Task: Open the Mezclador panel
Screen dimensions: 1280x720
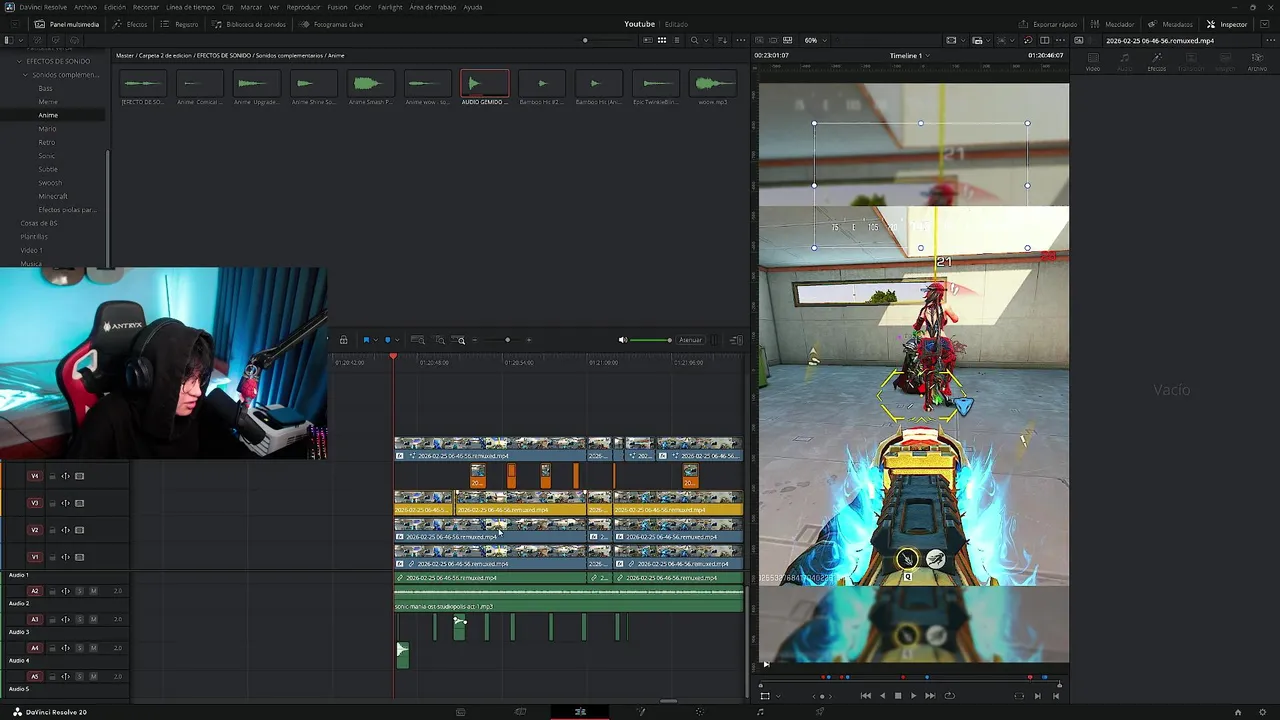Action: tap(1113, 24)
